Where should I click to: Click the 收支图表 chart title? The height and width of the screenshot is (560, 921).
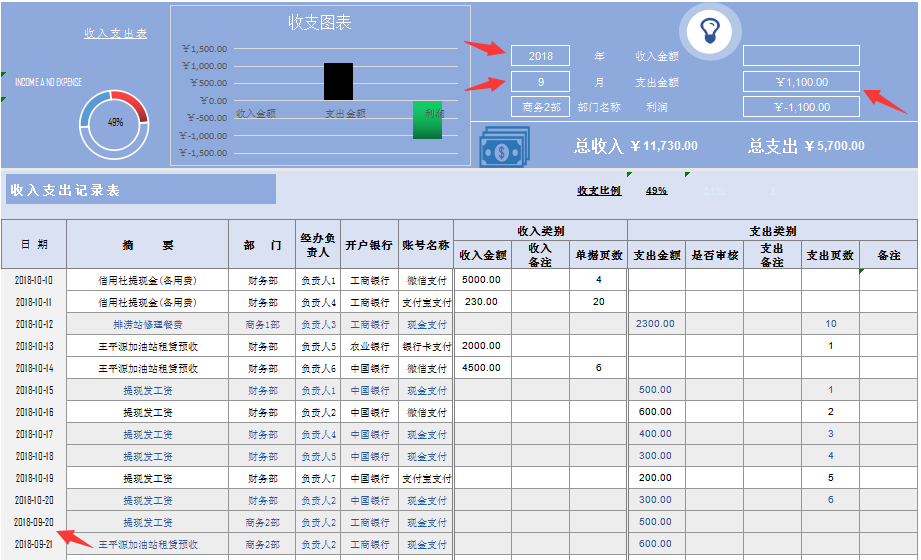click(320, 22)
